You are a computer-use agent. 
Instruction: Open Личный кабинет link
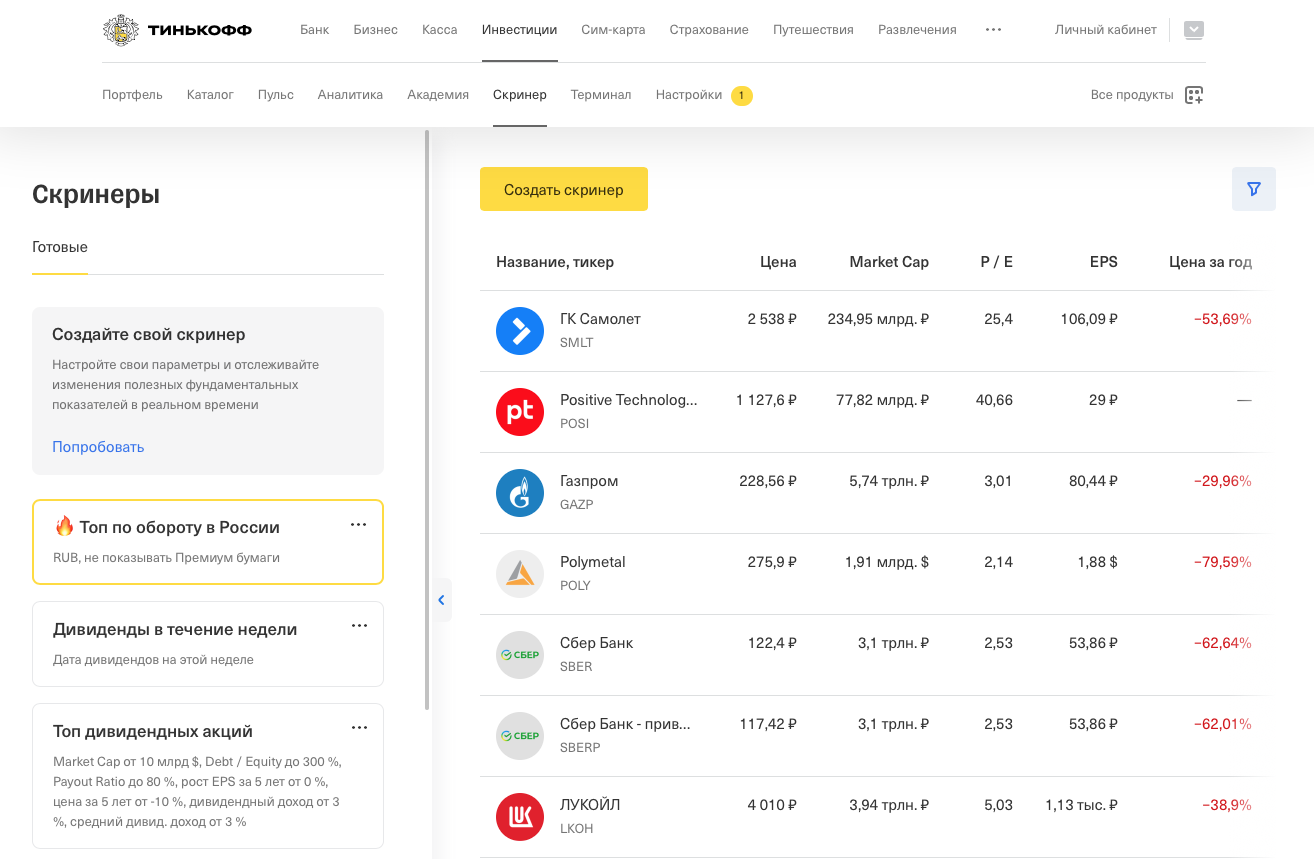pyautogui.click(x=1106, y=30)
